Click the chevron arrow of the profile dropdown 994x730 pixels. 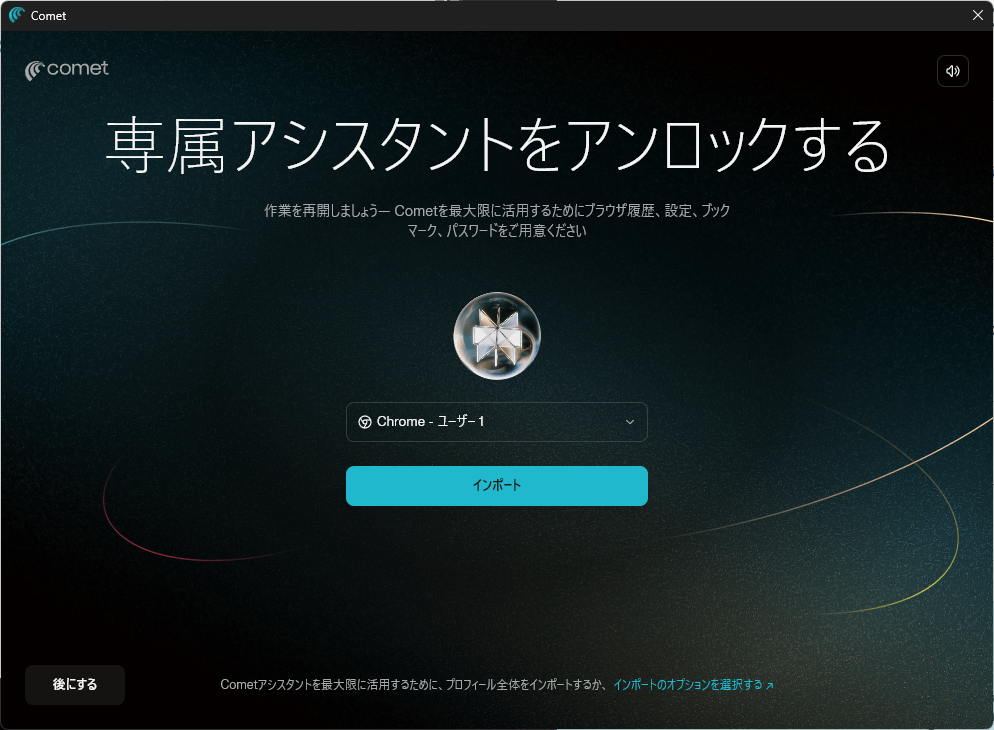pos(629,422)
